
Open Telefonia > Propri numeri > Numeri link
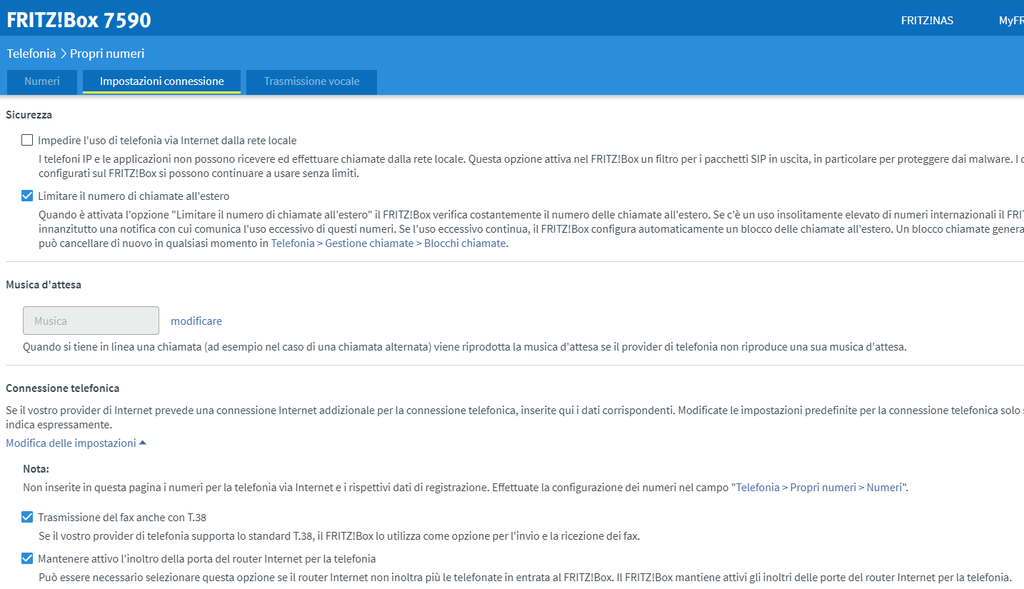819,487
